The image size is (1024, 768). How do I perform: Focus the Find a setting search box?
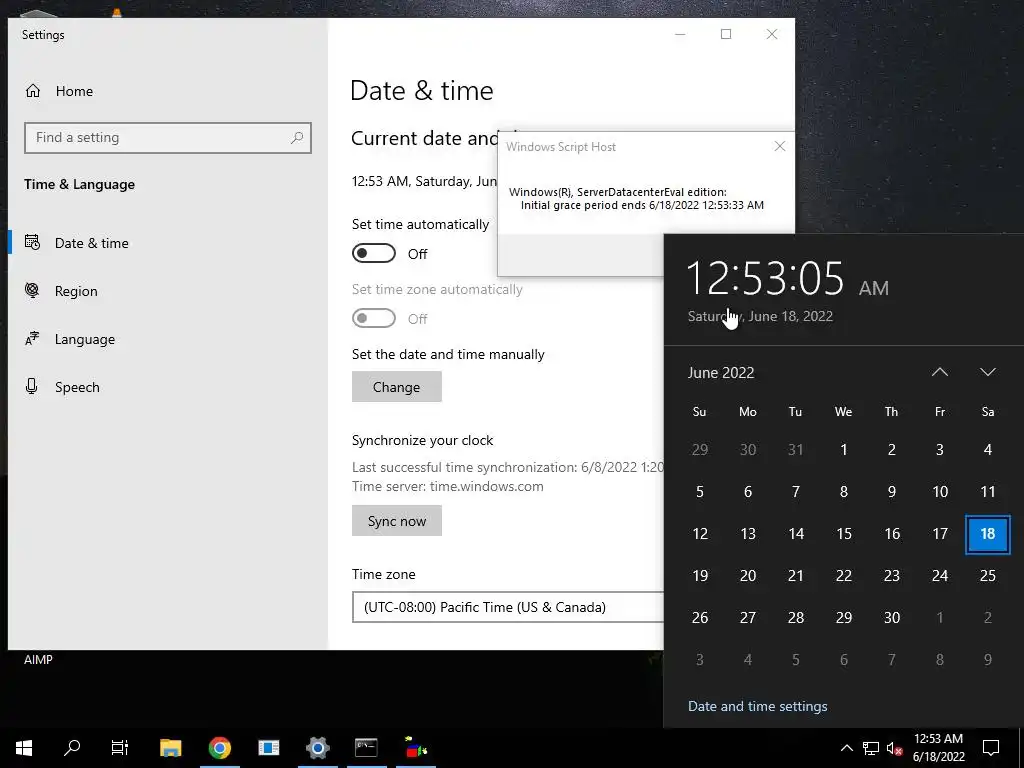tap(168, 138)
